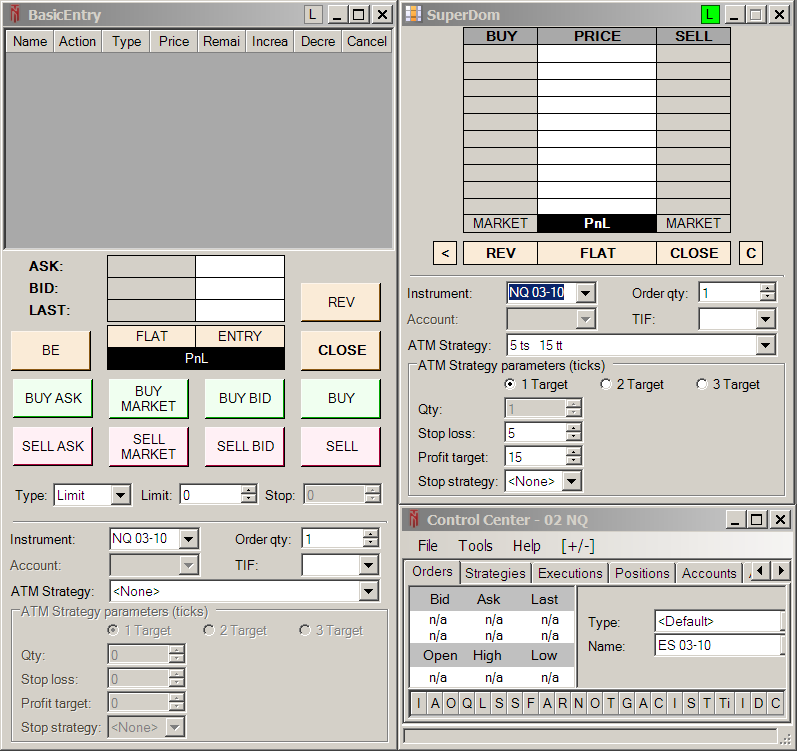Click the 'F' button in Control Center toolbar
Screen dimensions: 797x751
(530, 703)
